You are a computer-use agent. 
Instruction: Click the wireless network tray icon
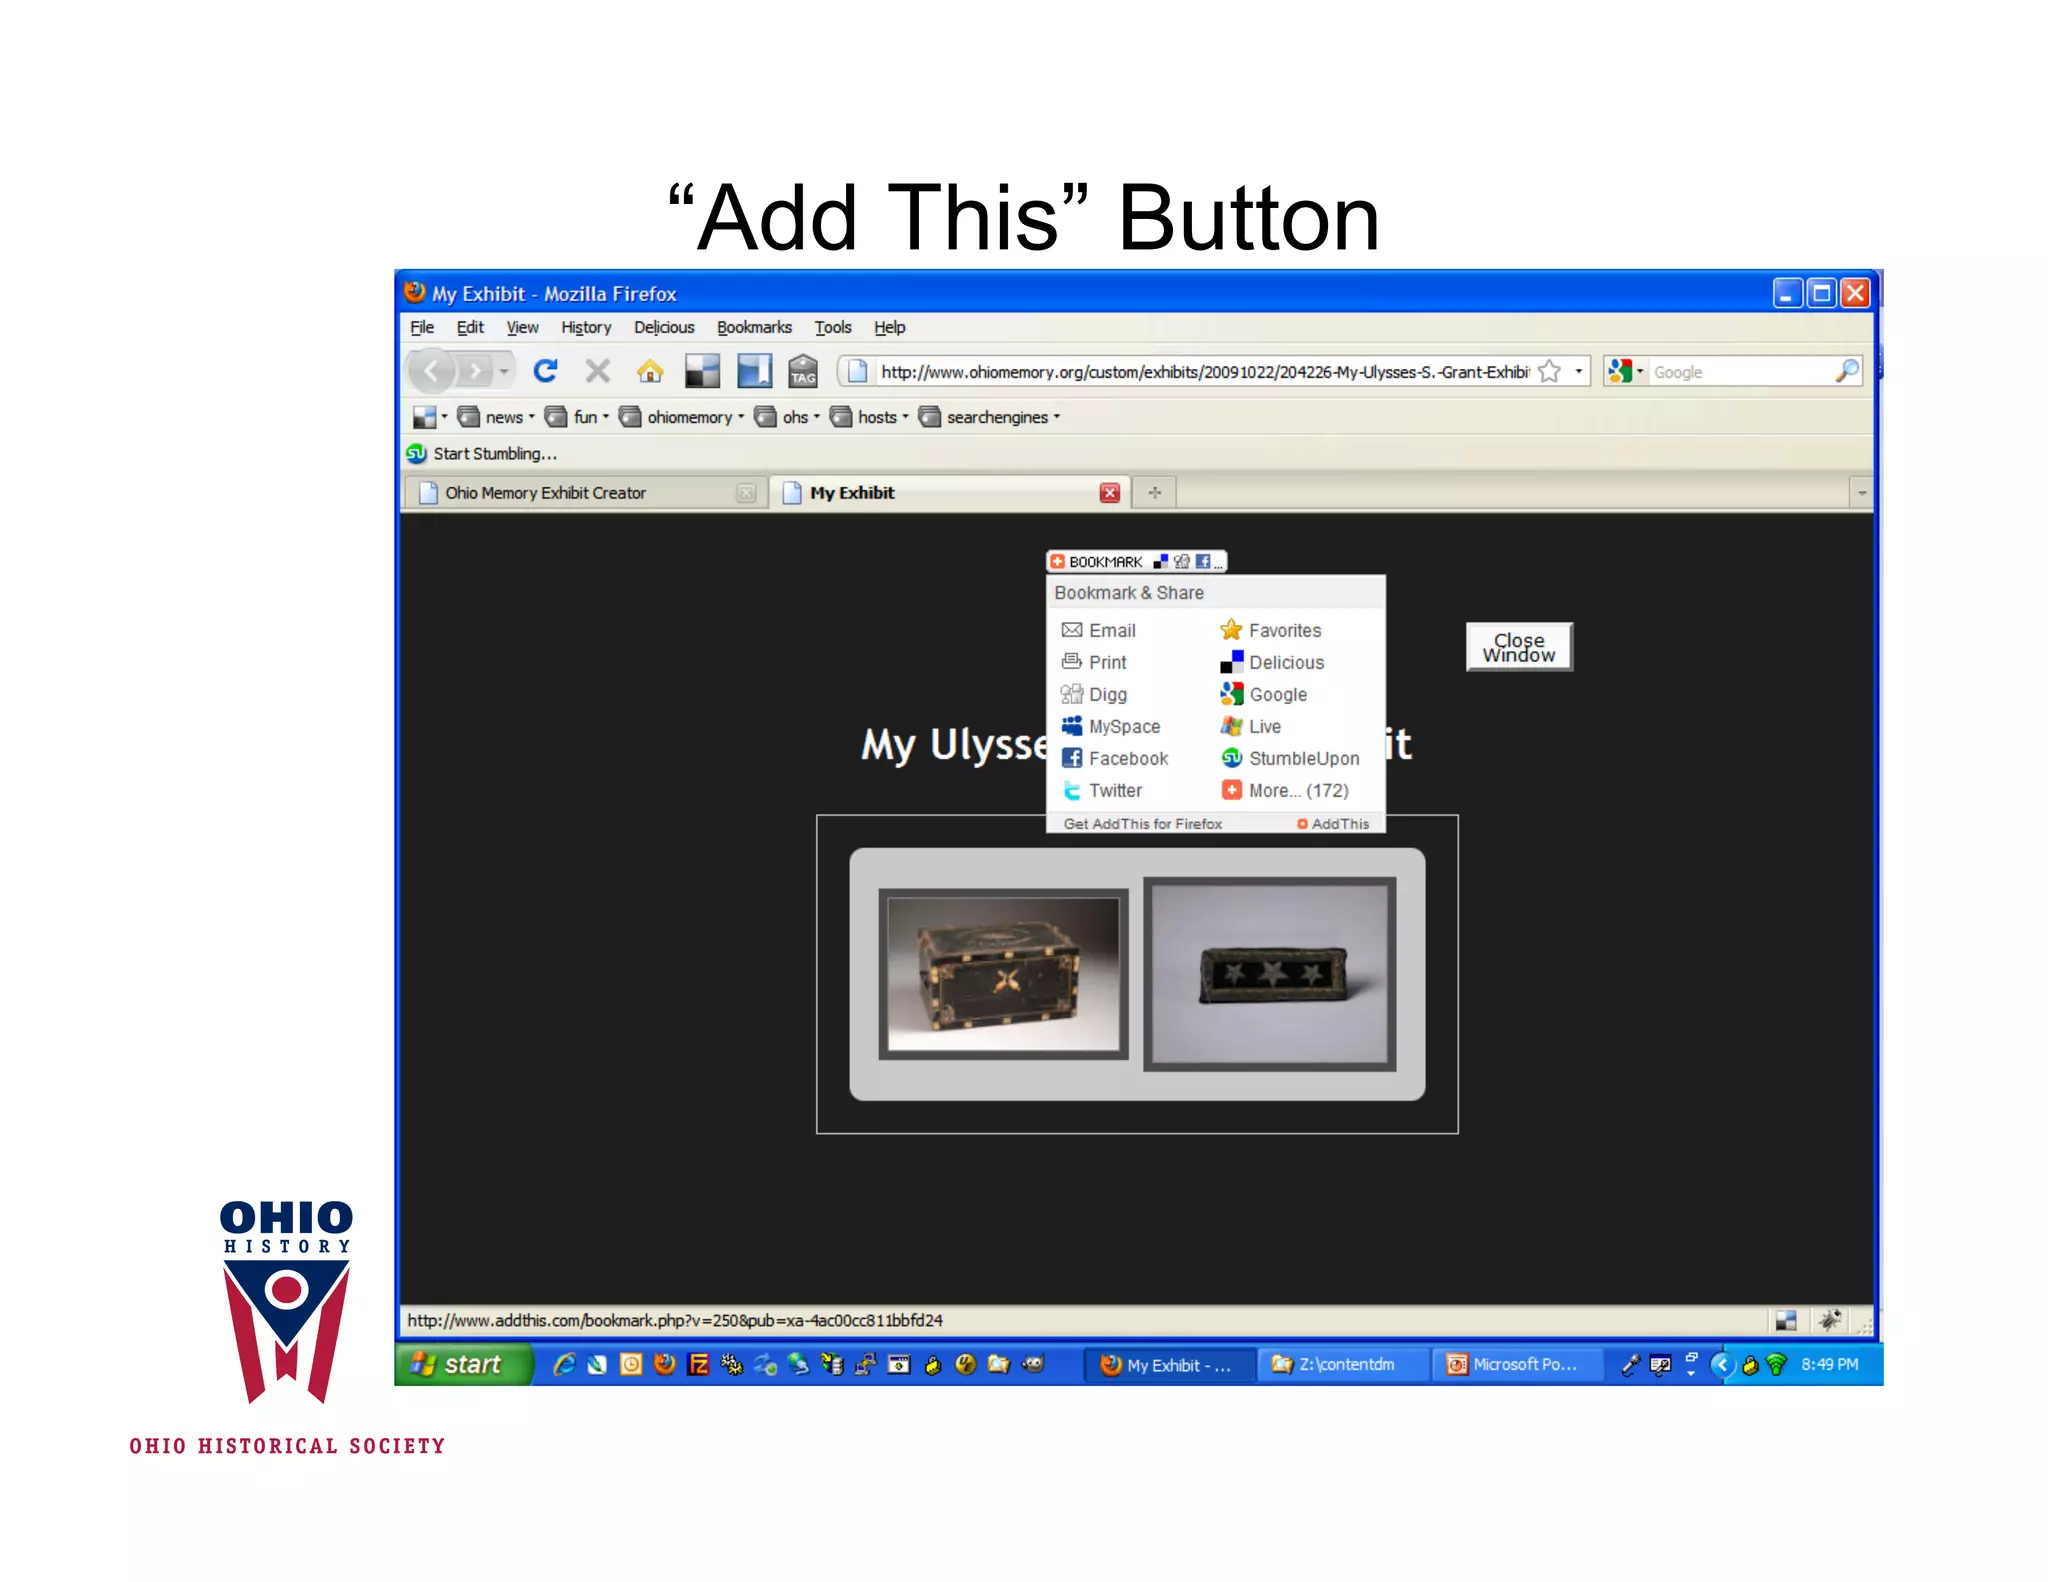[1776, 1364]
